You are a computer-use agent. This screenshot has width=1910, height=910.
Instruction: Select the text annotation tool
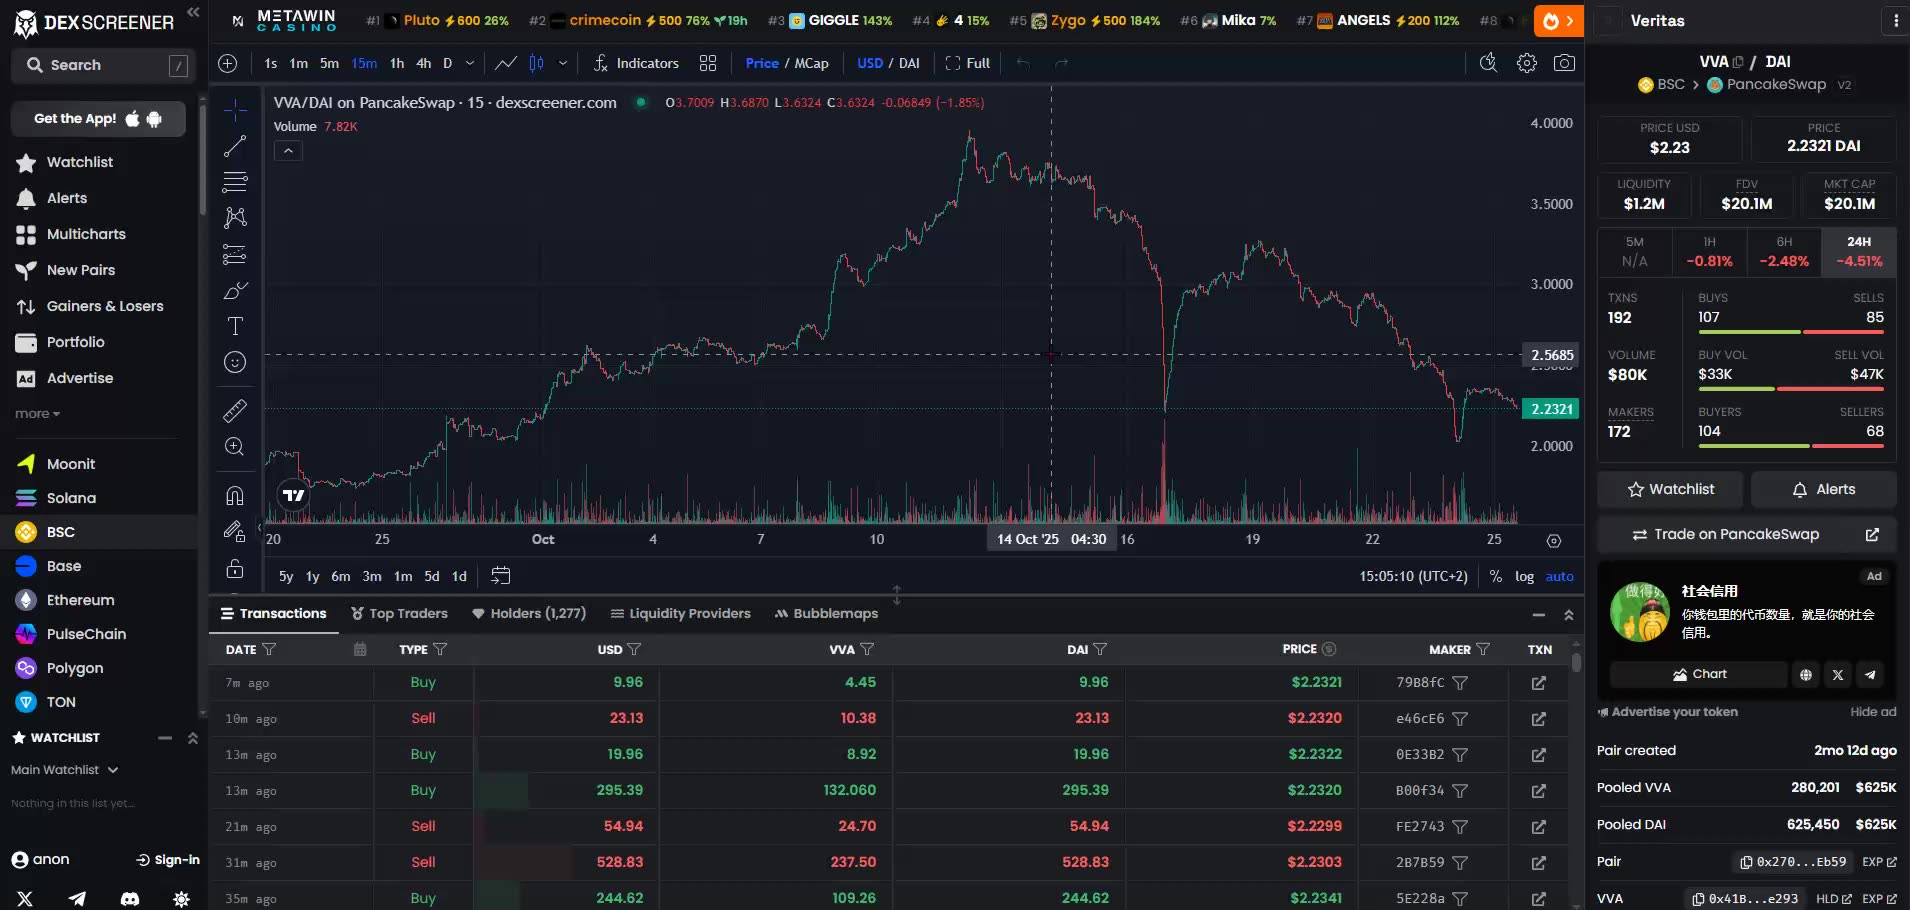coord(235,326)
